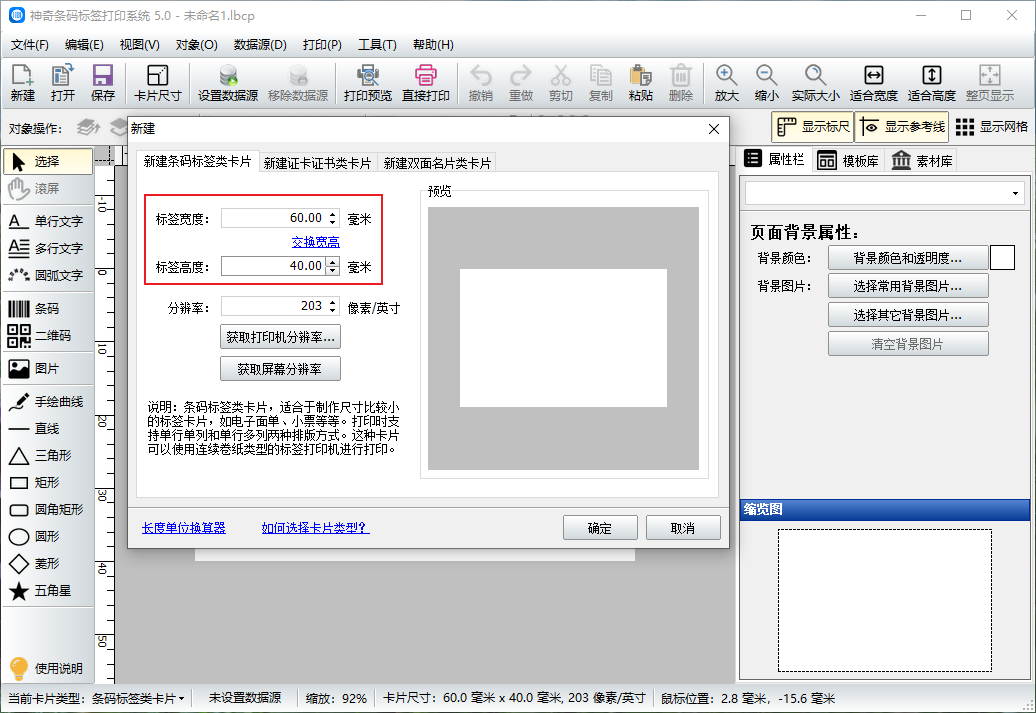Click the white background color swatch

tap(1002, 258)
